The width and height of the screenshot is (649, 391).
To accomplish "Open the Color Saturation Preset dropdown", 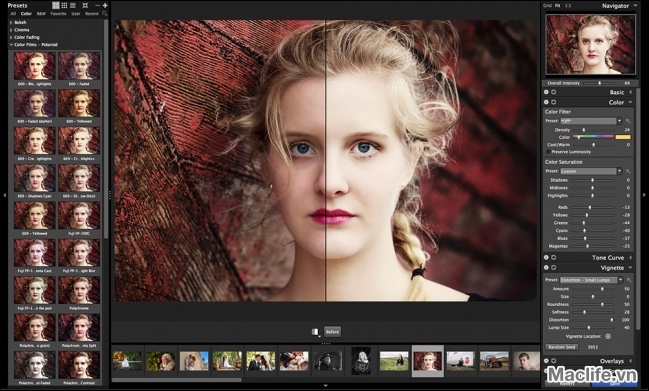I will [591, 171].
